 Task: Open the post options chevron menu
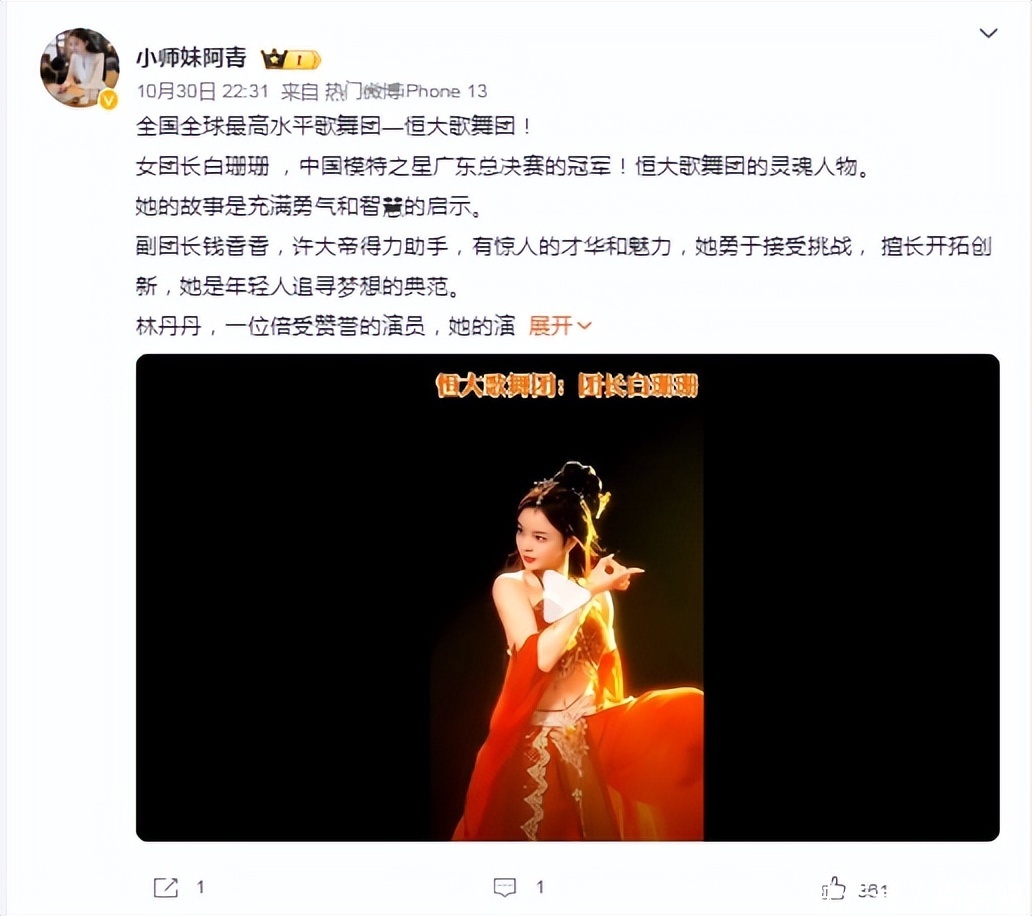(989, 33)
